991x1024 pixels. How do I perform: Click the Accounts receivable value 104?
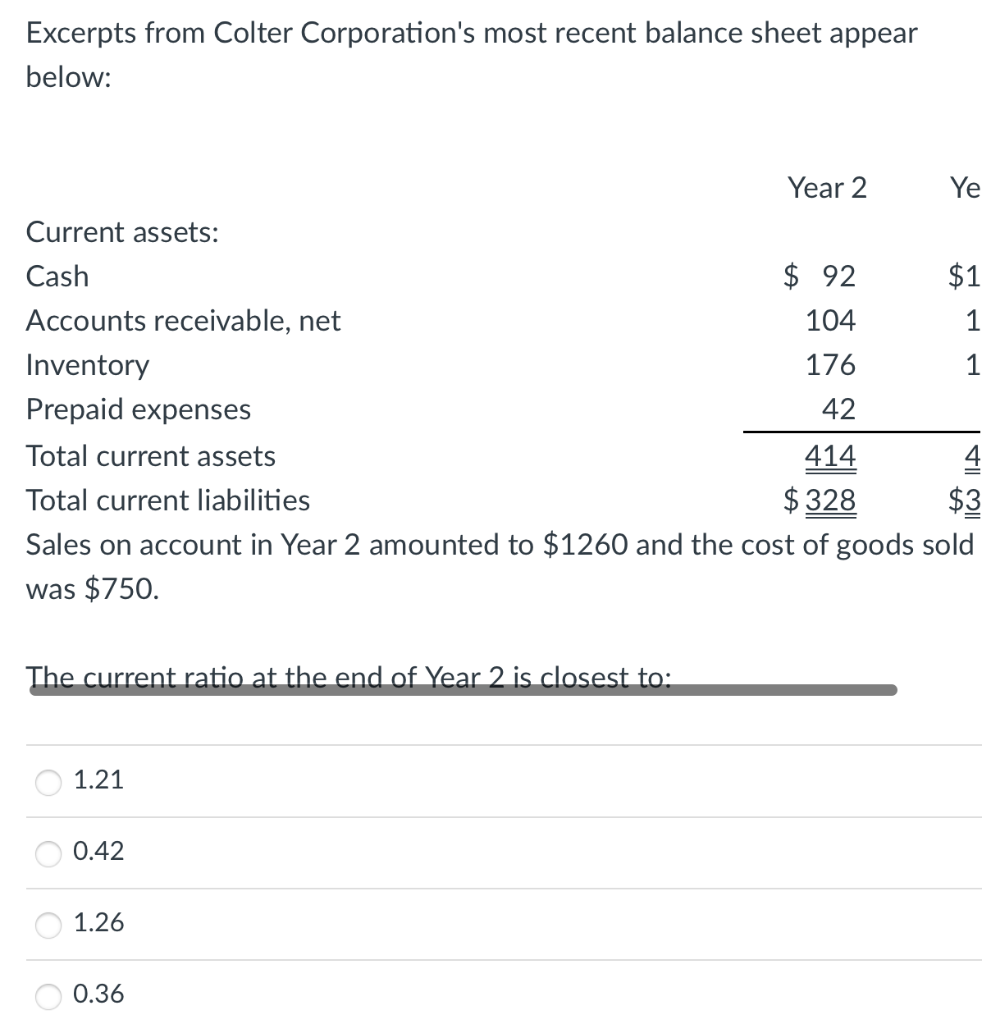pyautogui.click(x=830, y=320)
